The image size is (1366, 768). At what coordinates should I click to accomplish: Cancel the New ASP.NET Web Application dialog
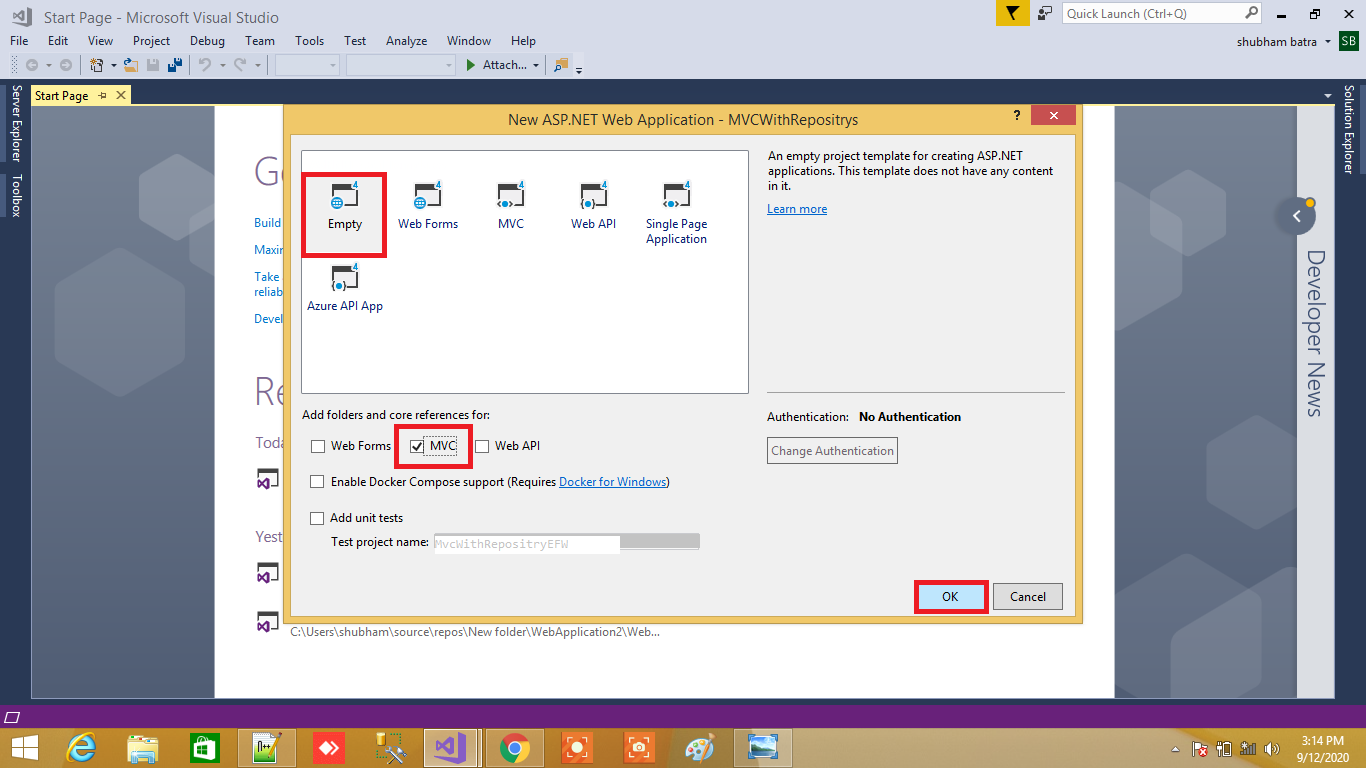point(1028,597)
